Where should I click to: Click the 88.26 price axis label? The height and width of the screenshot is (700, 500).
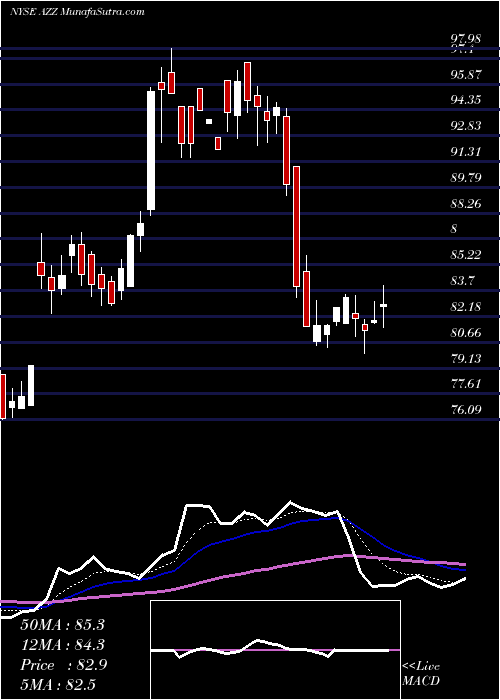pos(466,204)
